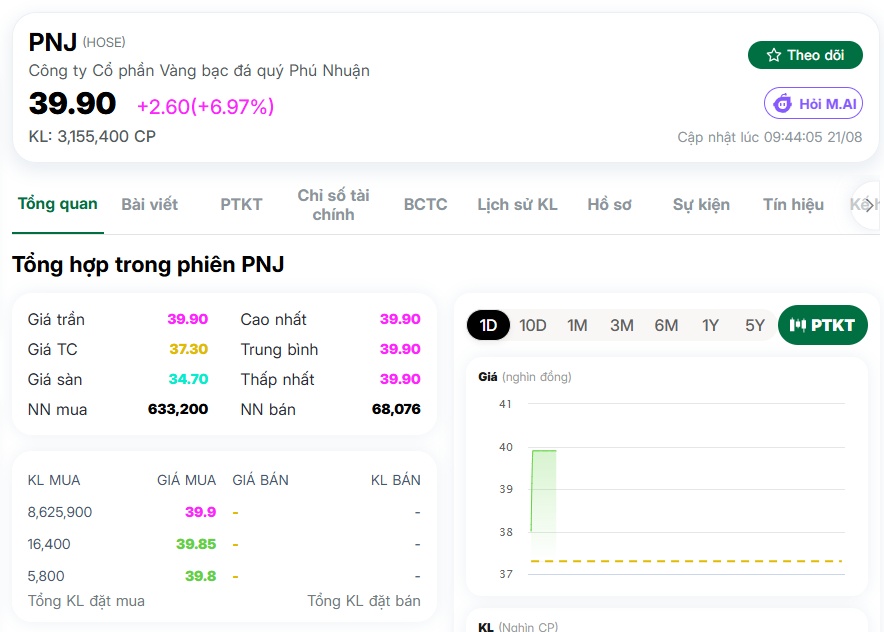Screen dimensions: 884x632
Task: Click the Giá trần value 39.90
Action: [188, 319]
